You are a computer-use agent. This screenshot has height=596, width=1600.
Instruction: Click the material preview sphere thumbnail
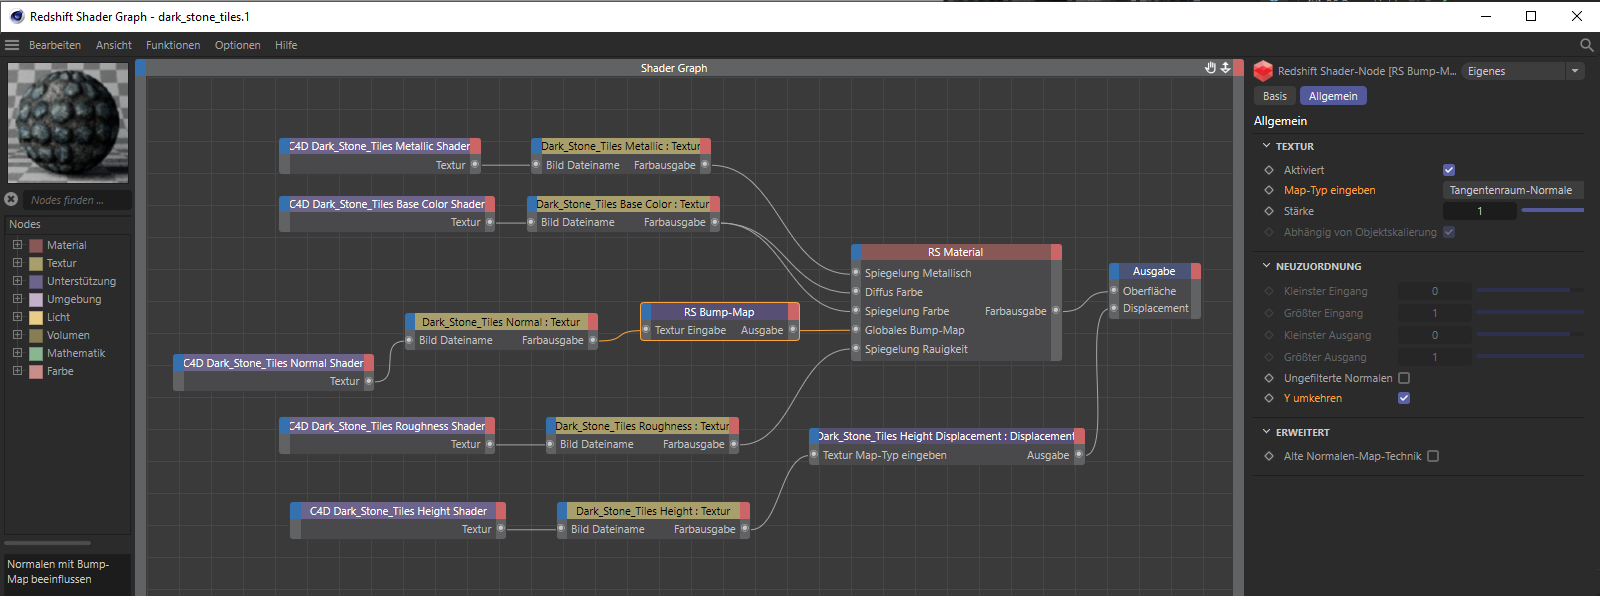pyautogui.click(x=68, y=123)
